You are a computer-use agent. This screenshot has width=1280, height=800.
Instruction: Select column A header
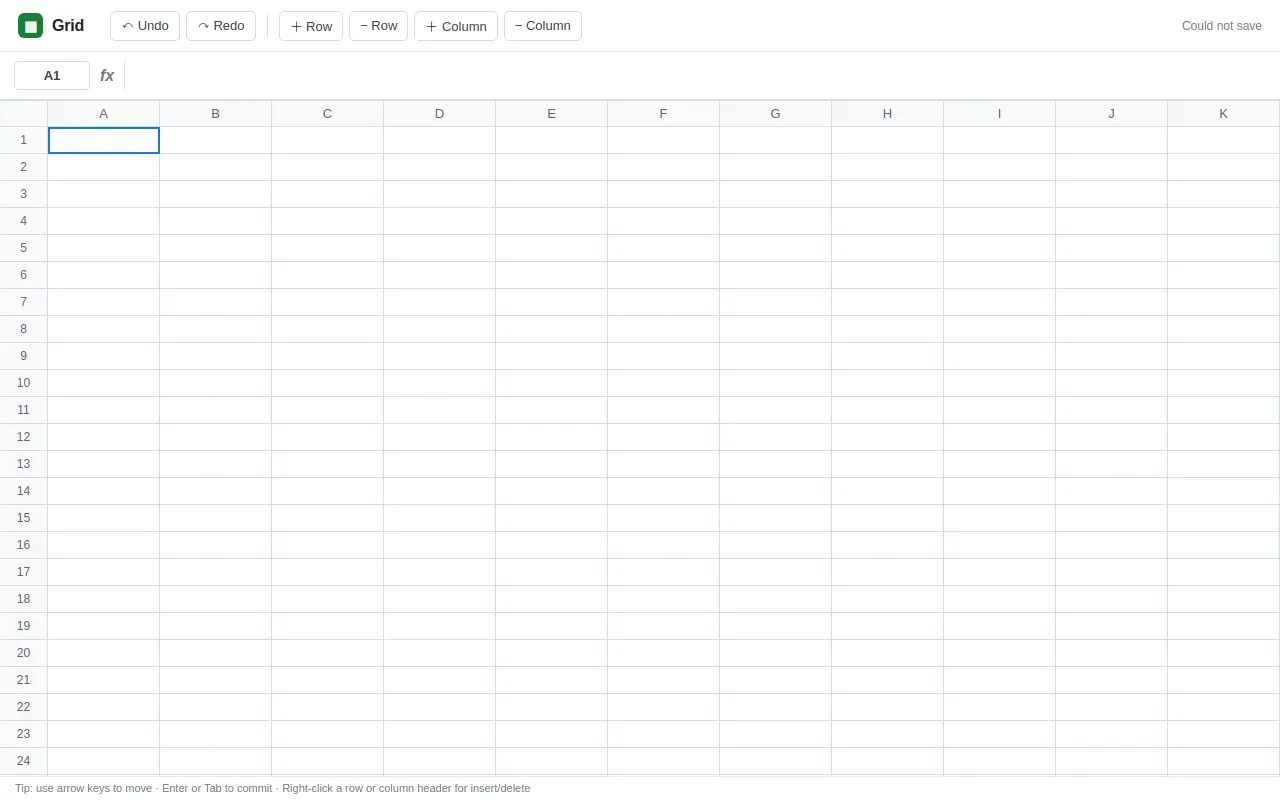coord(104,114)
